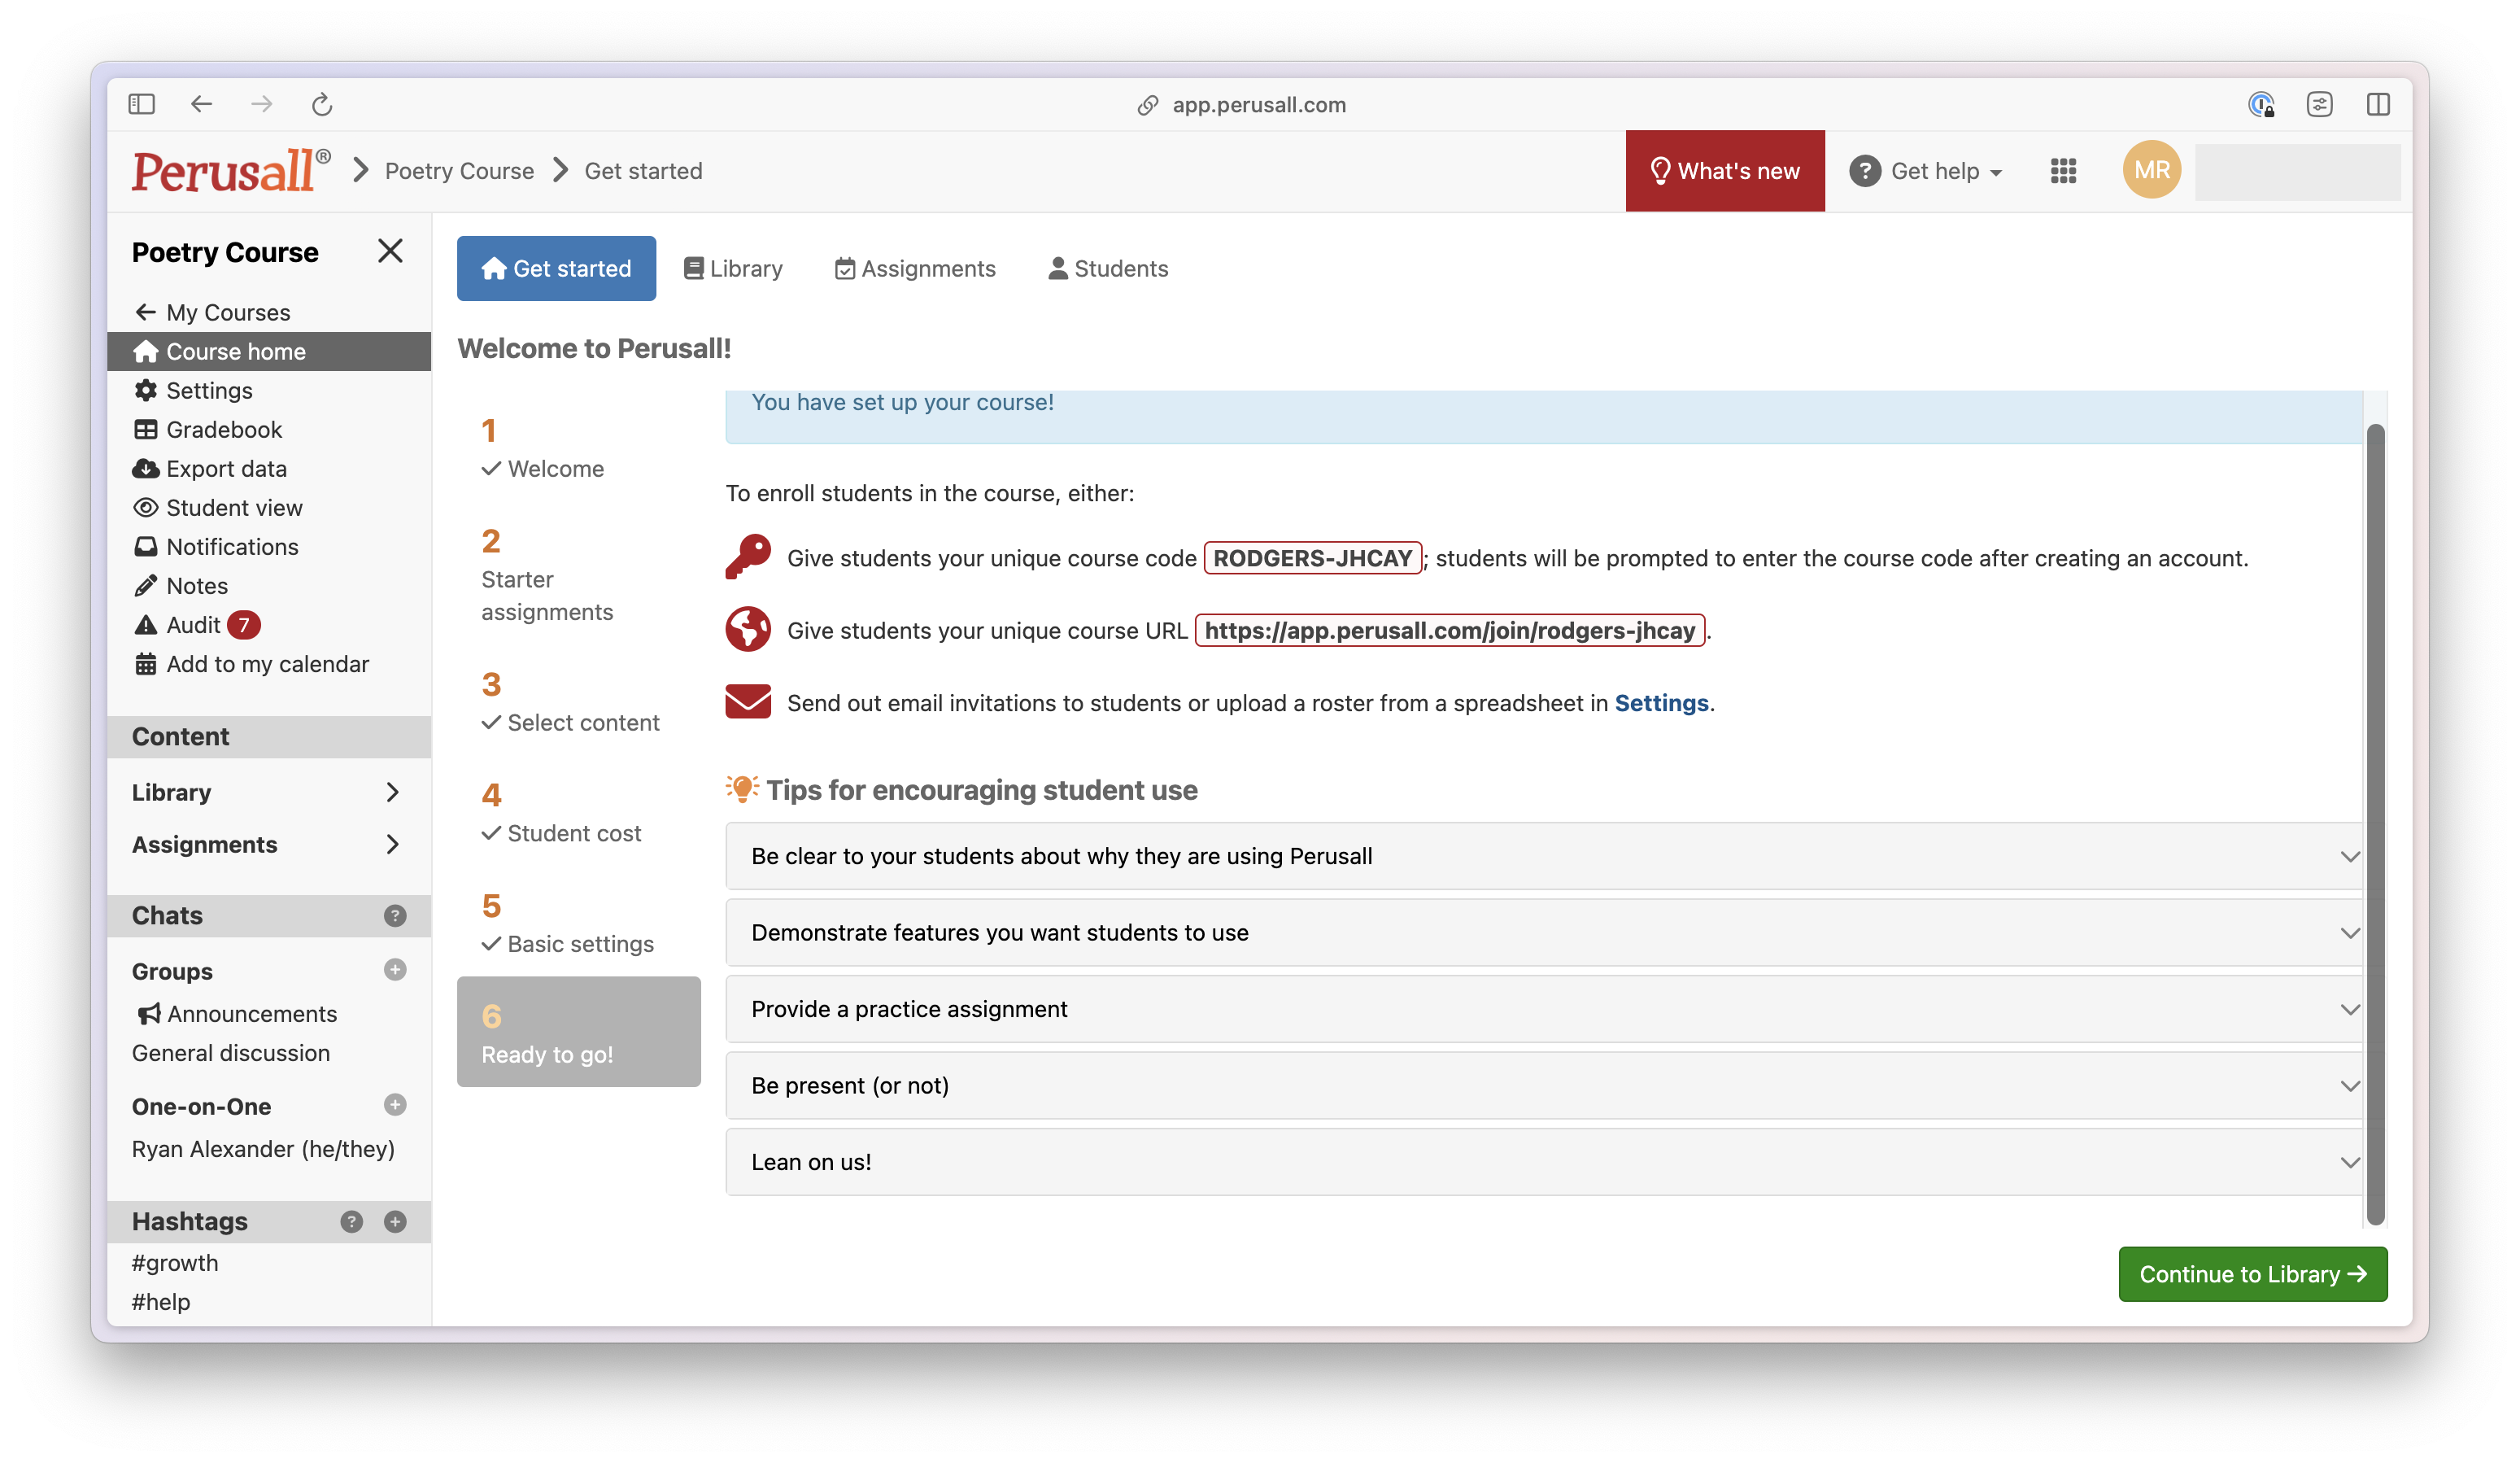Viewport: 2520px width, 1463px height.
Task: Close the Poetry Course sidebar
Action: (390, 251)
